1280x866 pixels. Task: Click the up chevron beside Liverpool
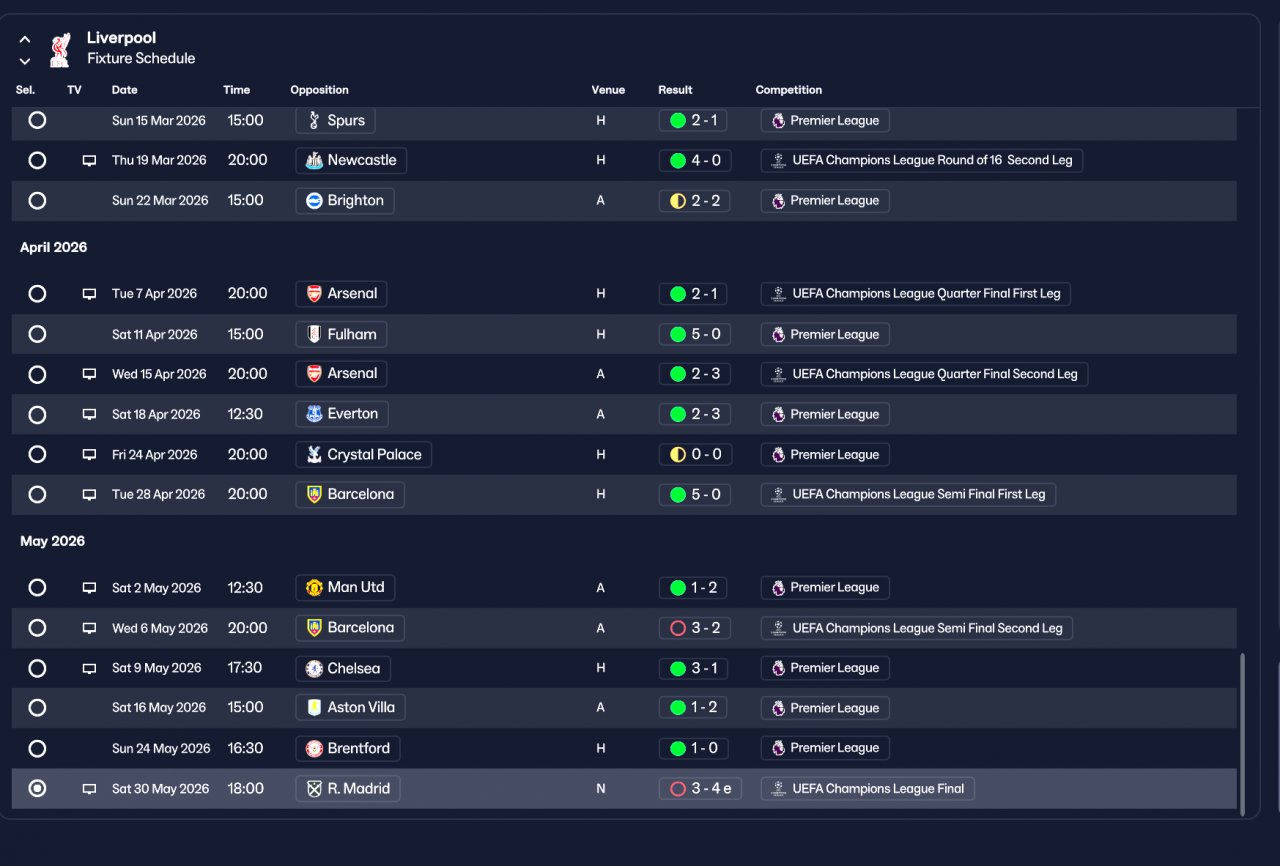25,40
